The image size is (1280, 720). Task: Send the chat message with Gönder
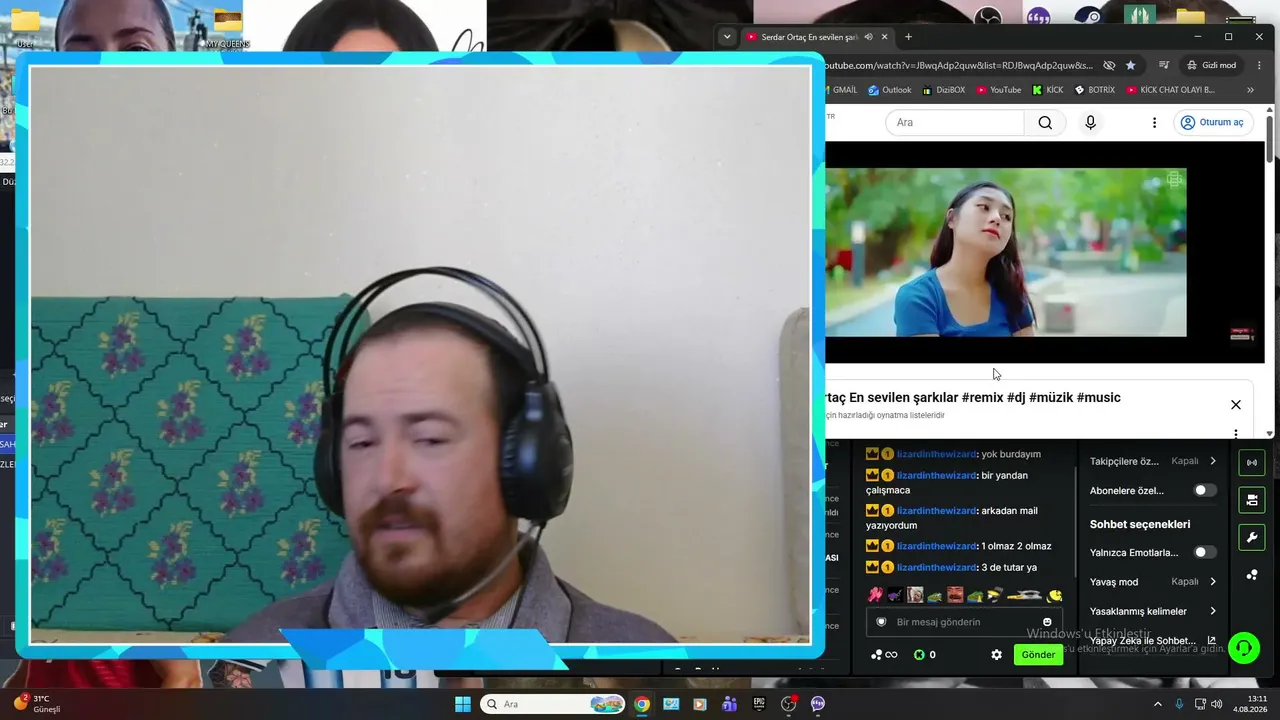[1038, 655]
